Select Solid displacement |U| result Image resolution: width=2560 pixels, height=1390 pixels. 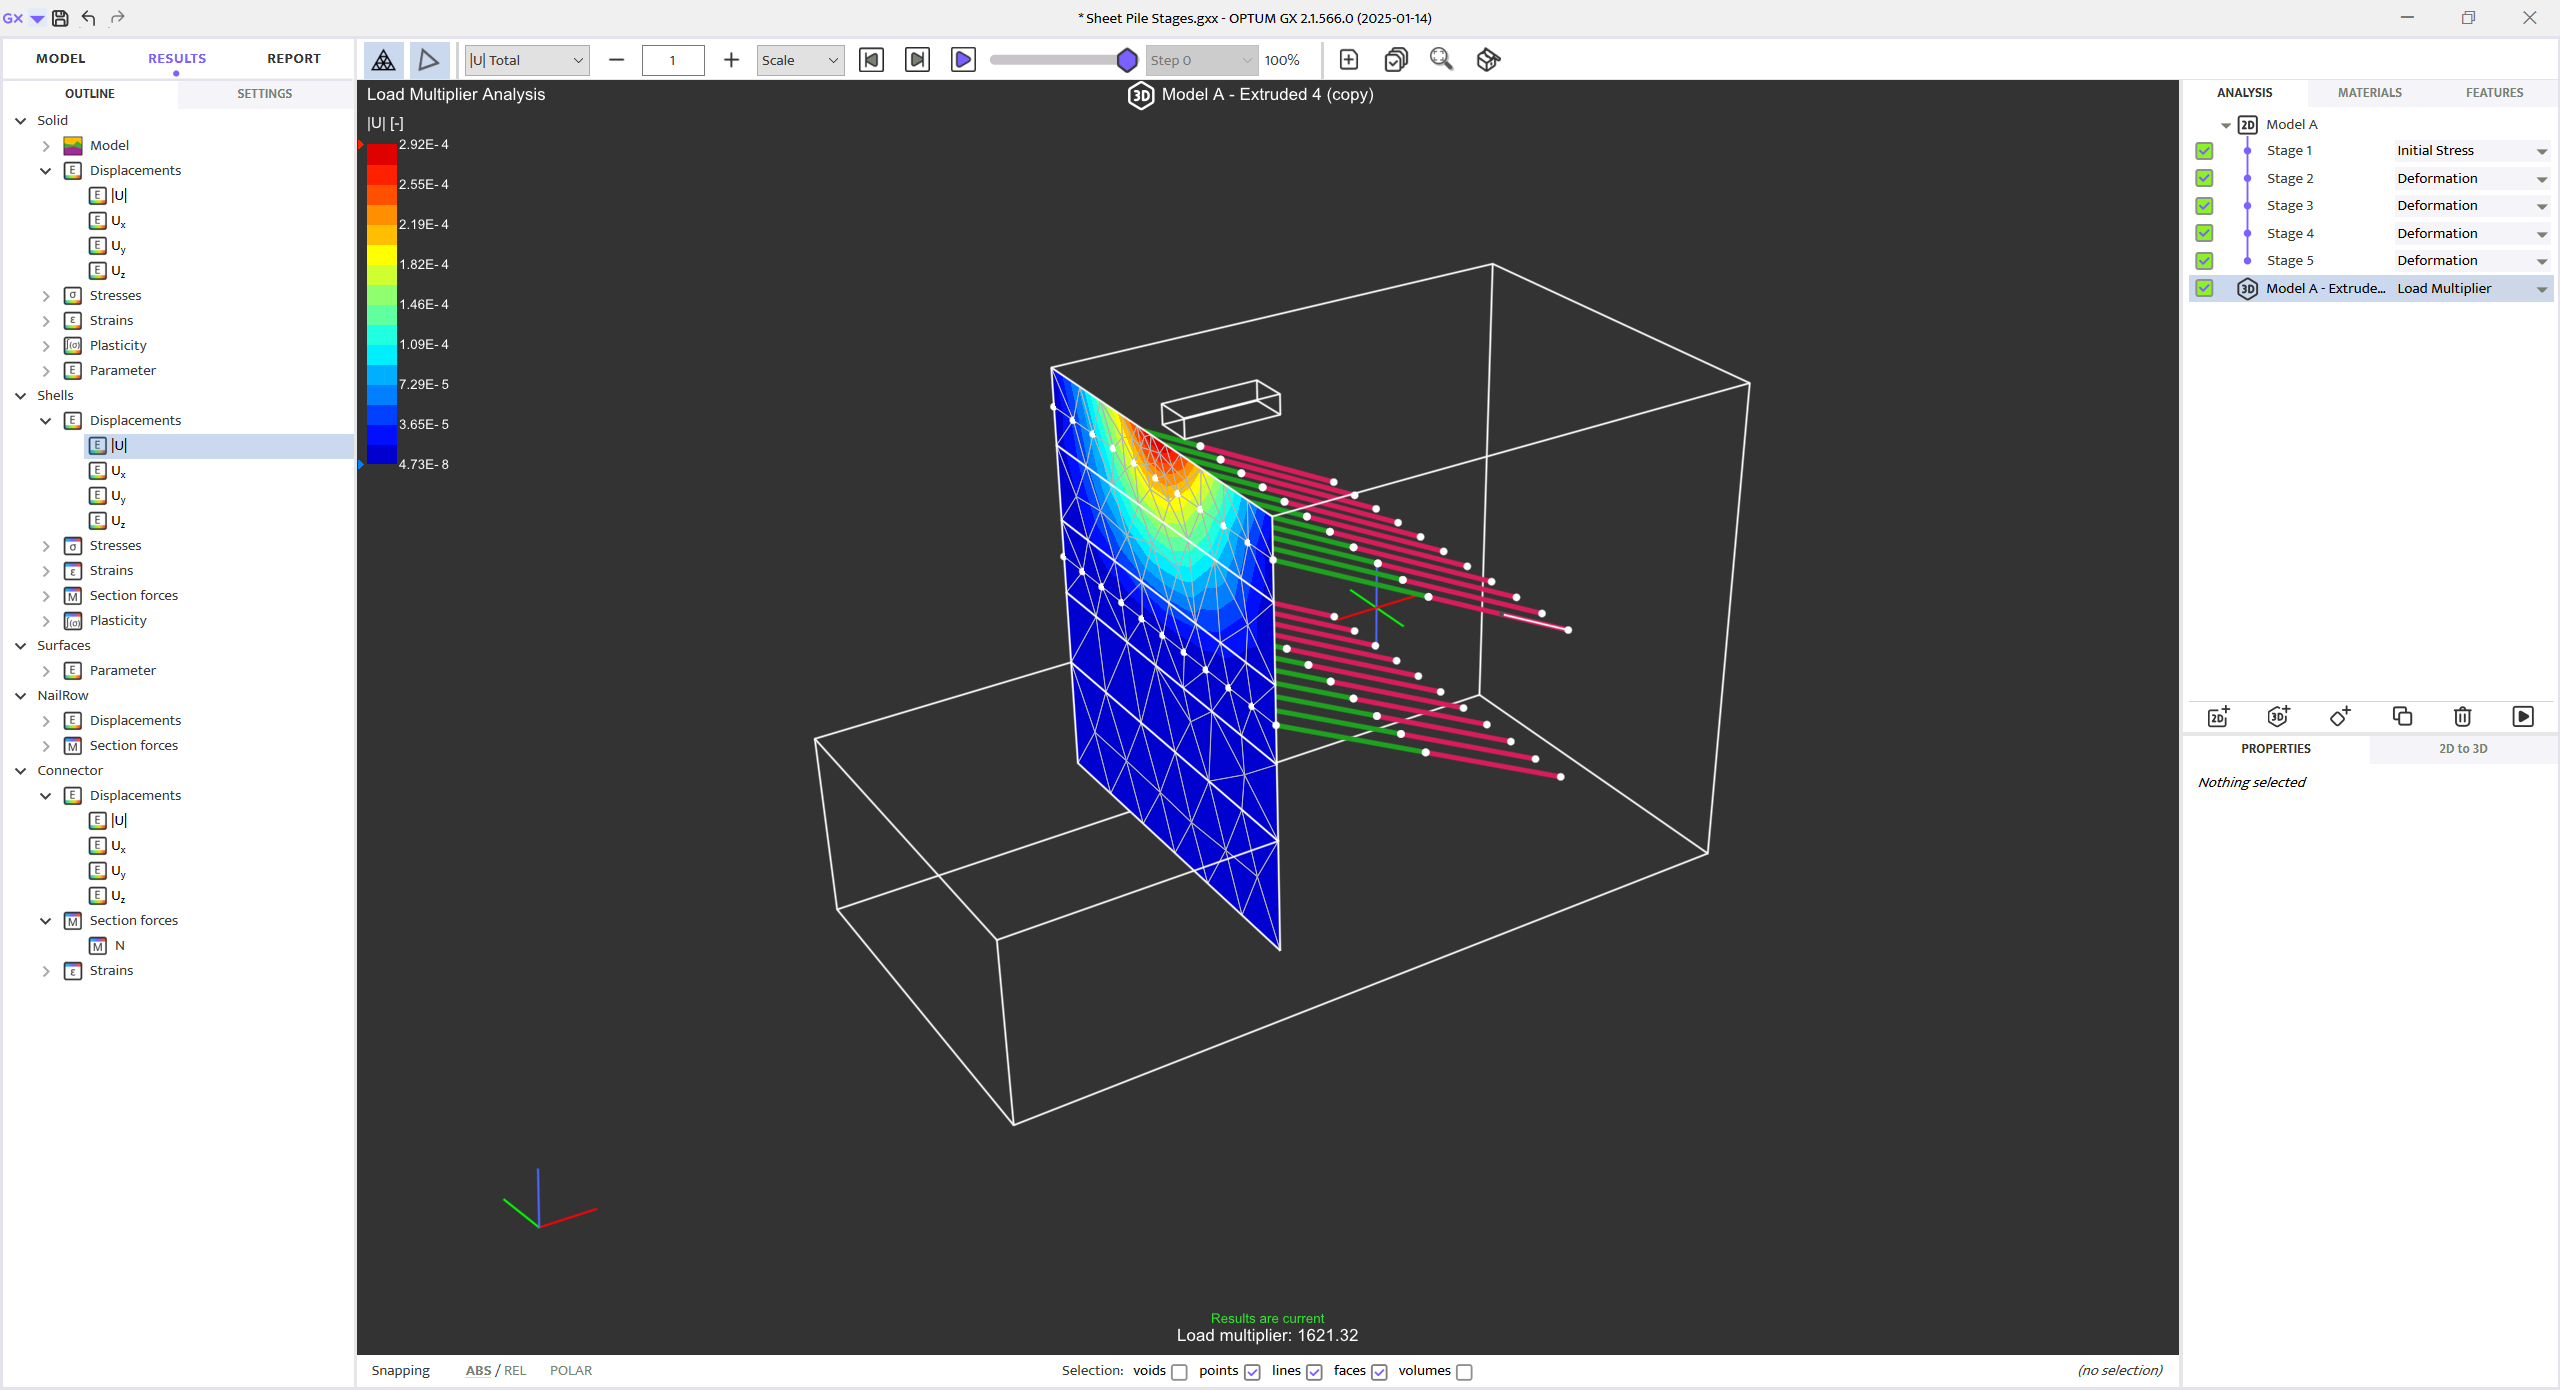click(119, 195)
